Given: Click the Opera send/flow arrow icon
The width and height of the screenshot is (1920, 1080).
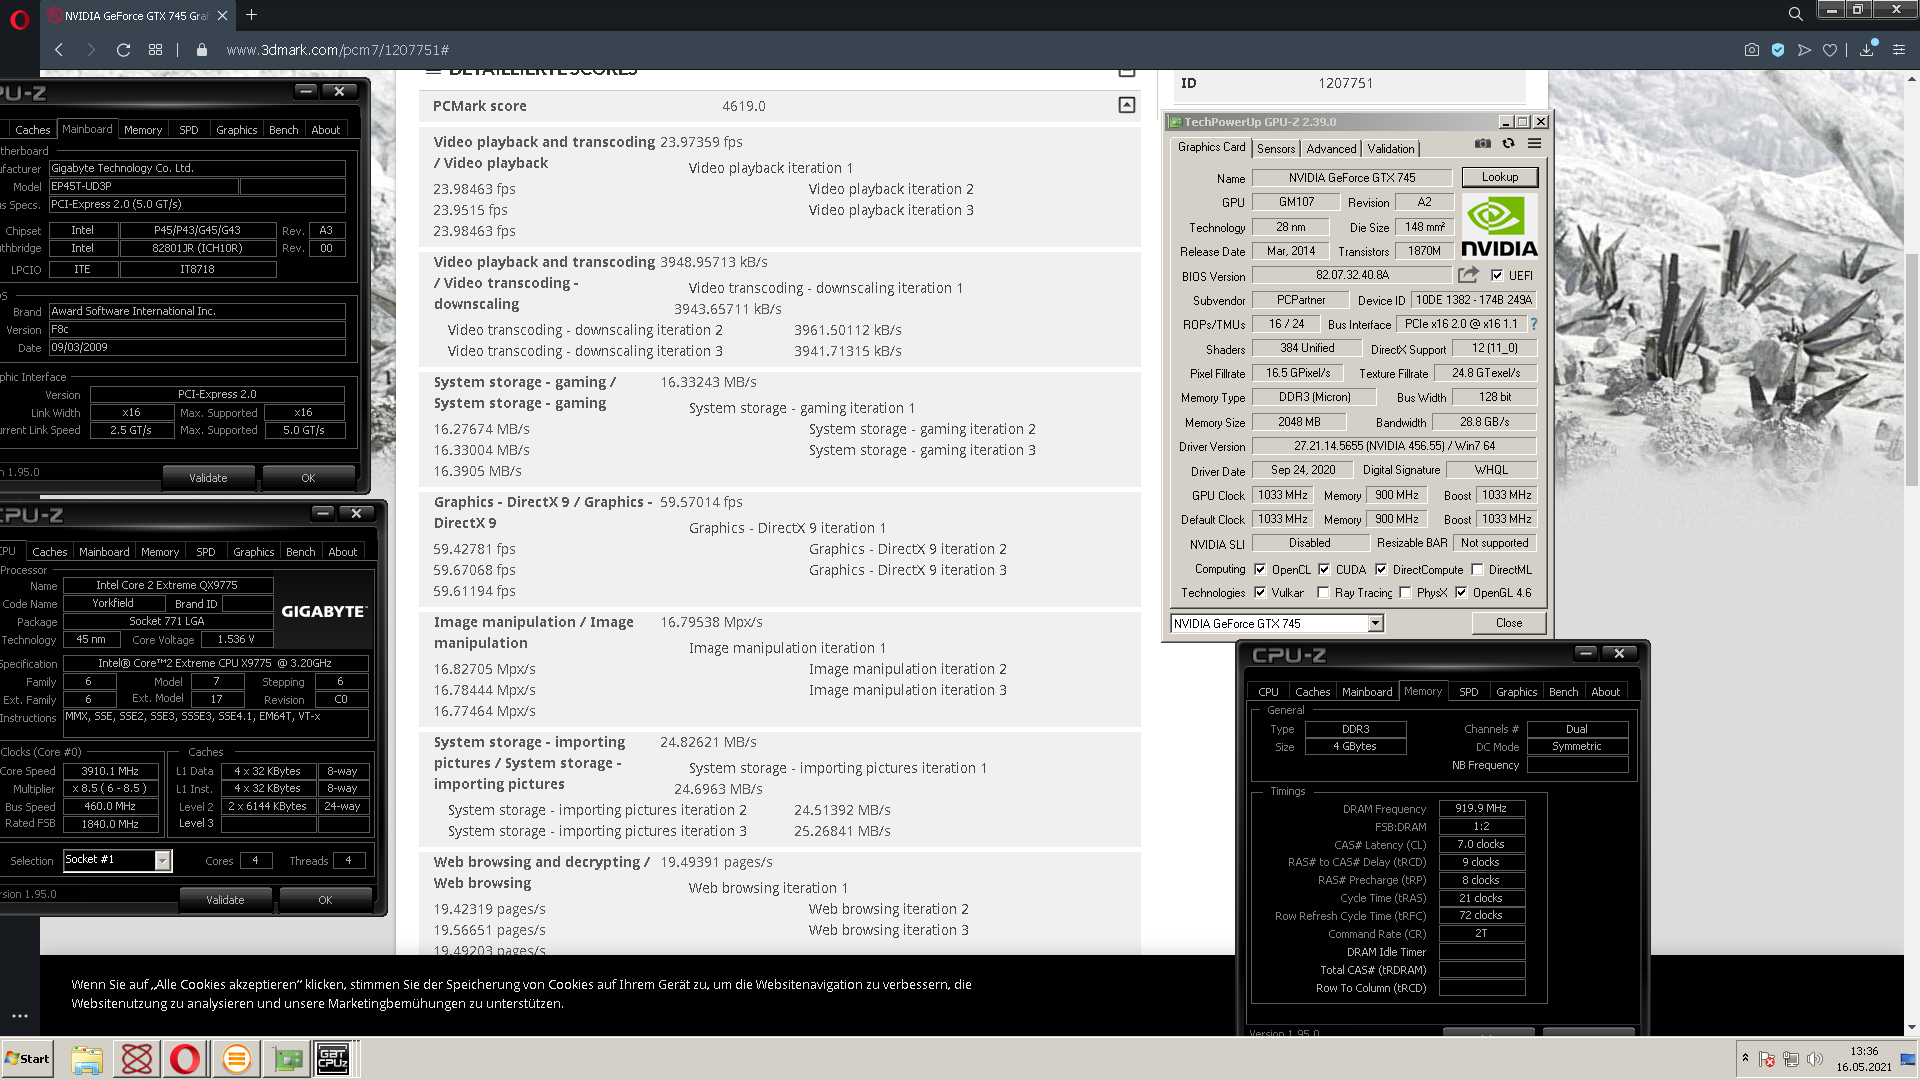Looking at the screenshot, I should click(1804, 50).
